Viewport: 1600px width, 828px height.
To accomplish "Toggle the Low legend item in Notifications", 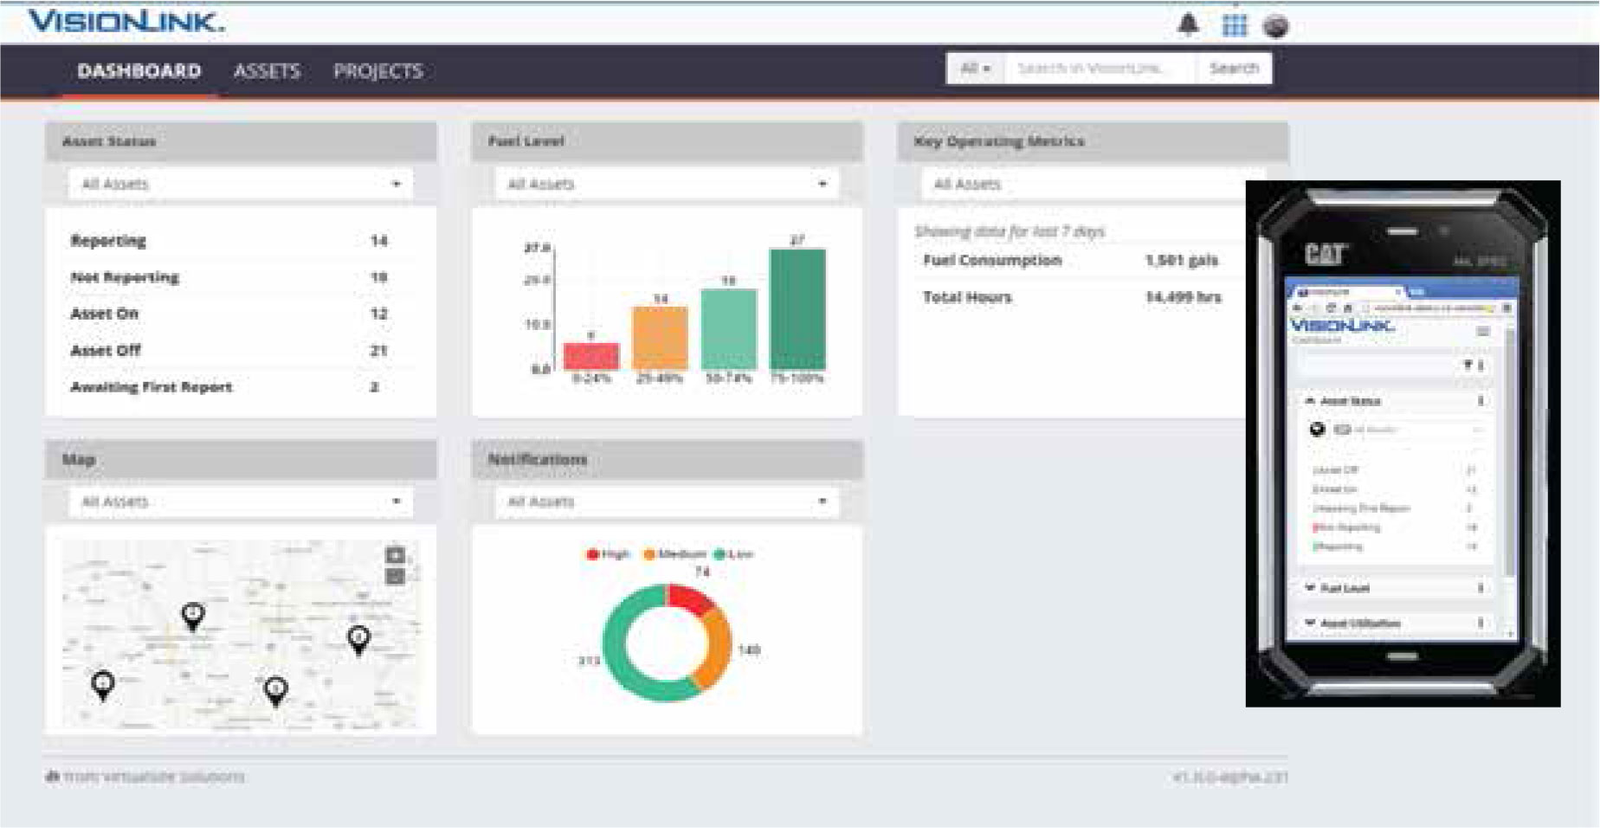I will click(x=734, y=554).
